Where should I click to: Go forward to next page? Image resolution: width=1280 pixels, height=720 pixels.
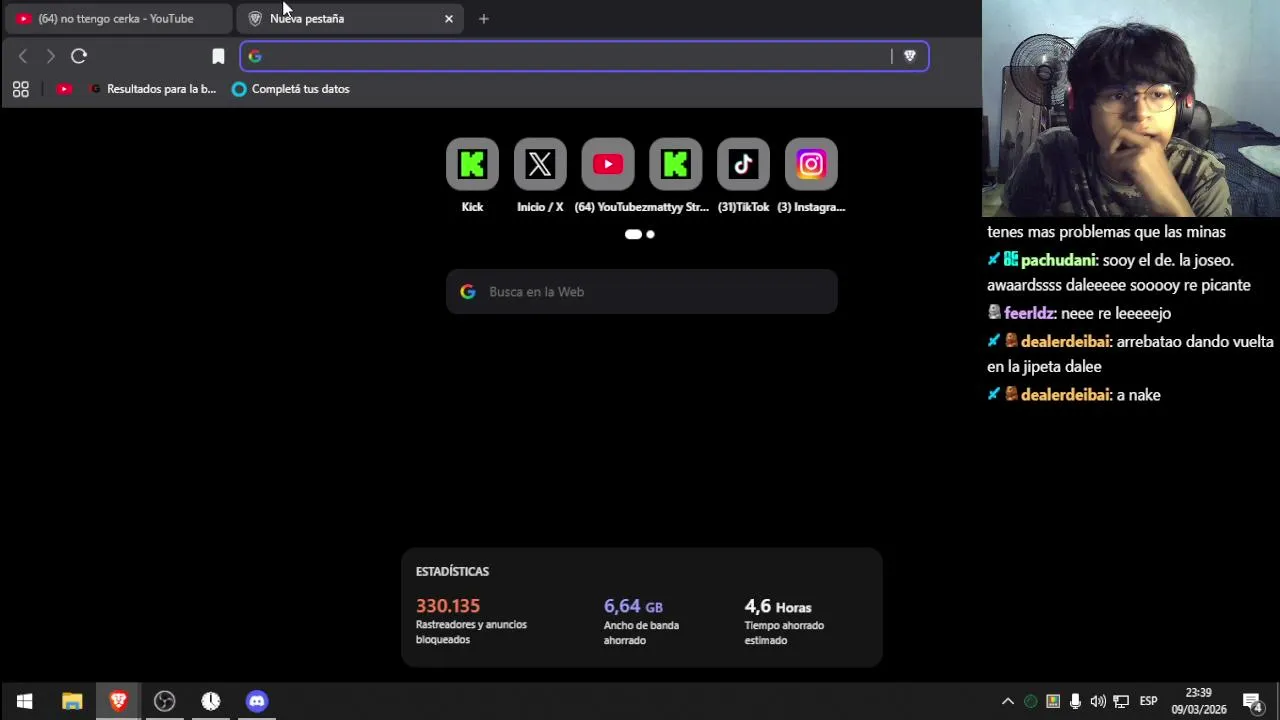tap(50, 56)
